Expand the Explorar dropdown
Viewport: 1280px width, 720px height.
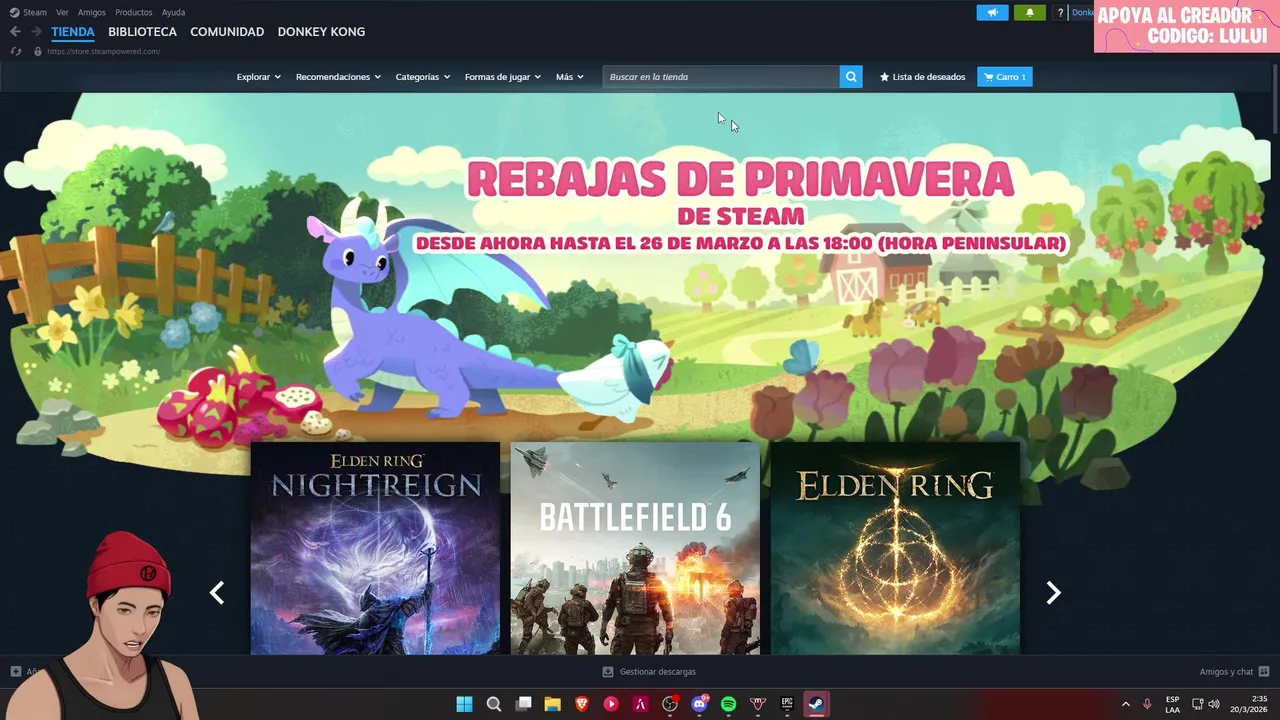pyautogui.click(x=258, y=77)
